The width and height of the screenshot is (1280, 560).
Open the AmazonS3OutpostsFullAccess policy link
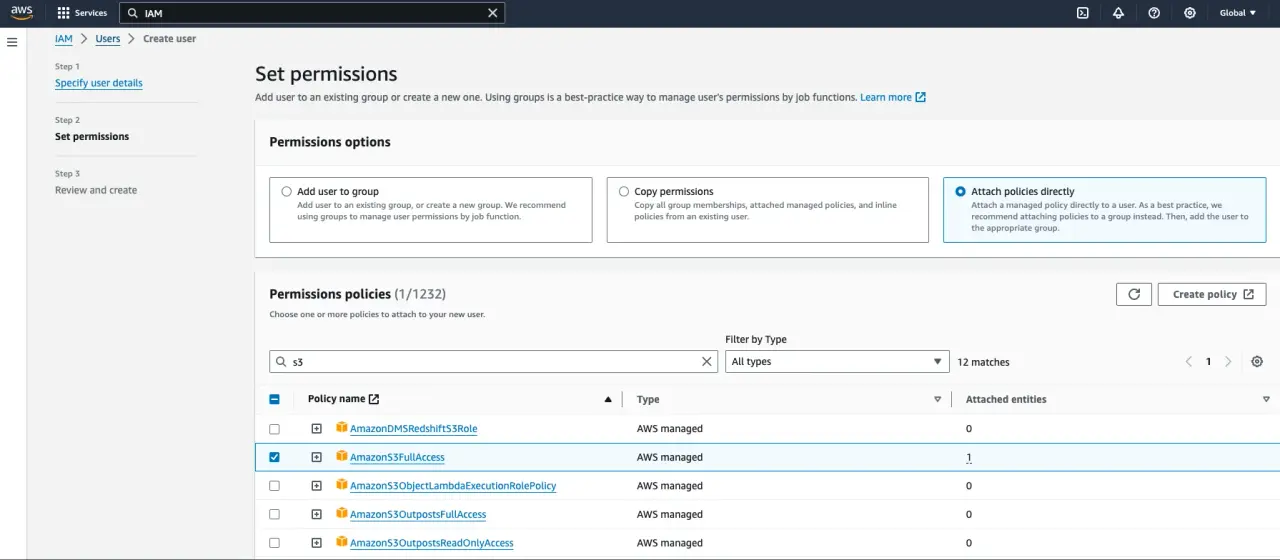418,514
